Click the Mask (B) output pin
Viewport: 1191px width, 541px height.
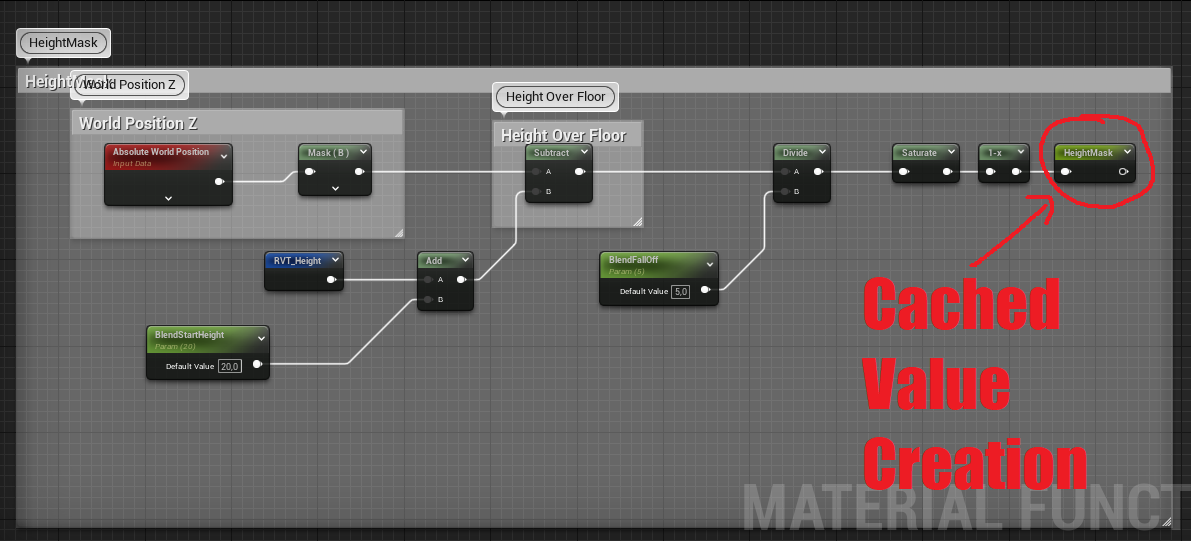click(x=359, y=172)
